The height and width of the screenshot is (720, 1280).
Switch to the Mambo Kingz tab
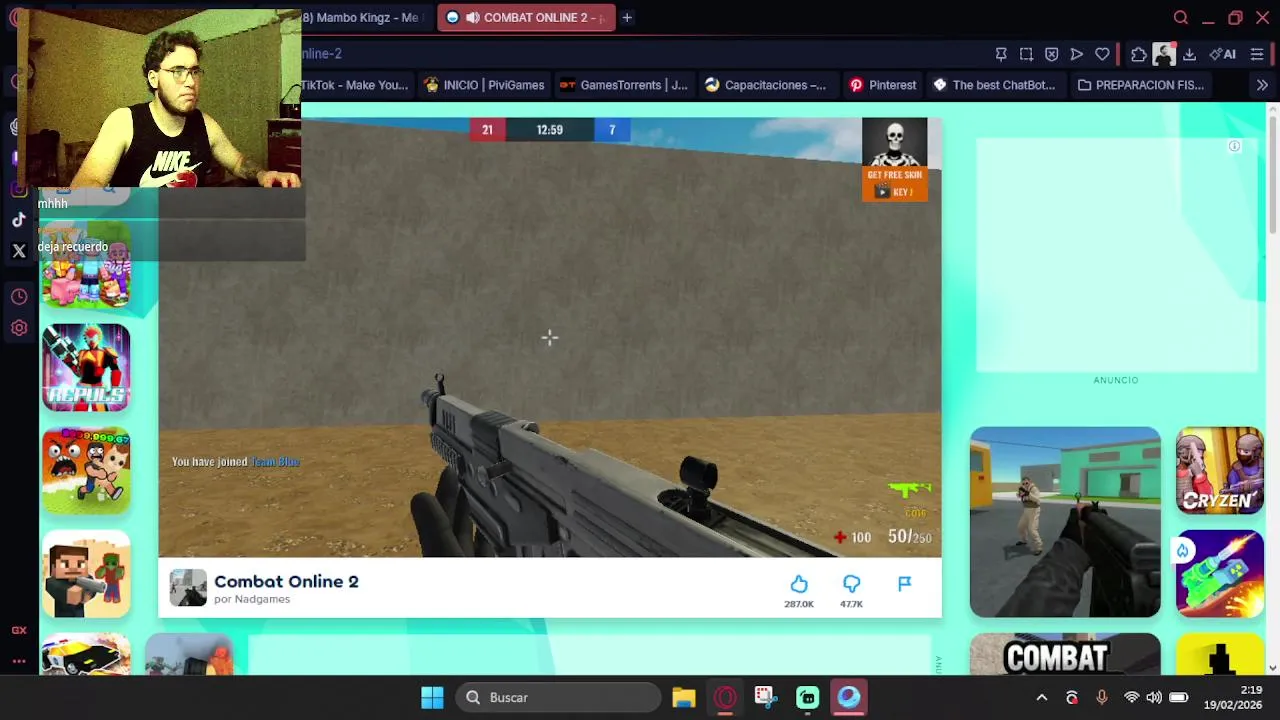(x=361, y=17)
